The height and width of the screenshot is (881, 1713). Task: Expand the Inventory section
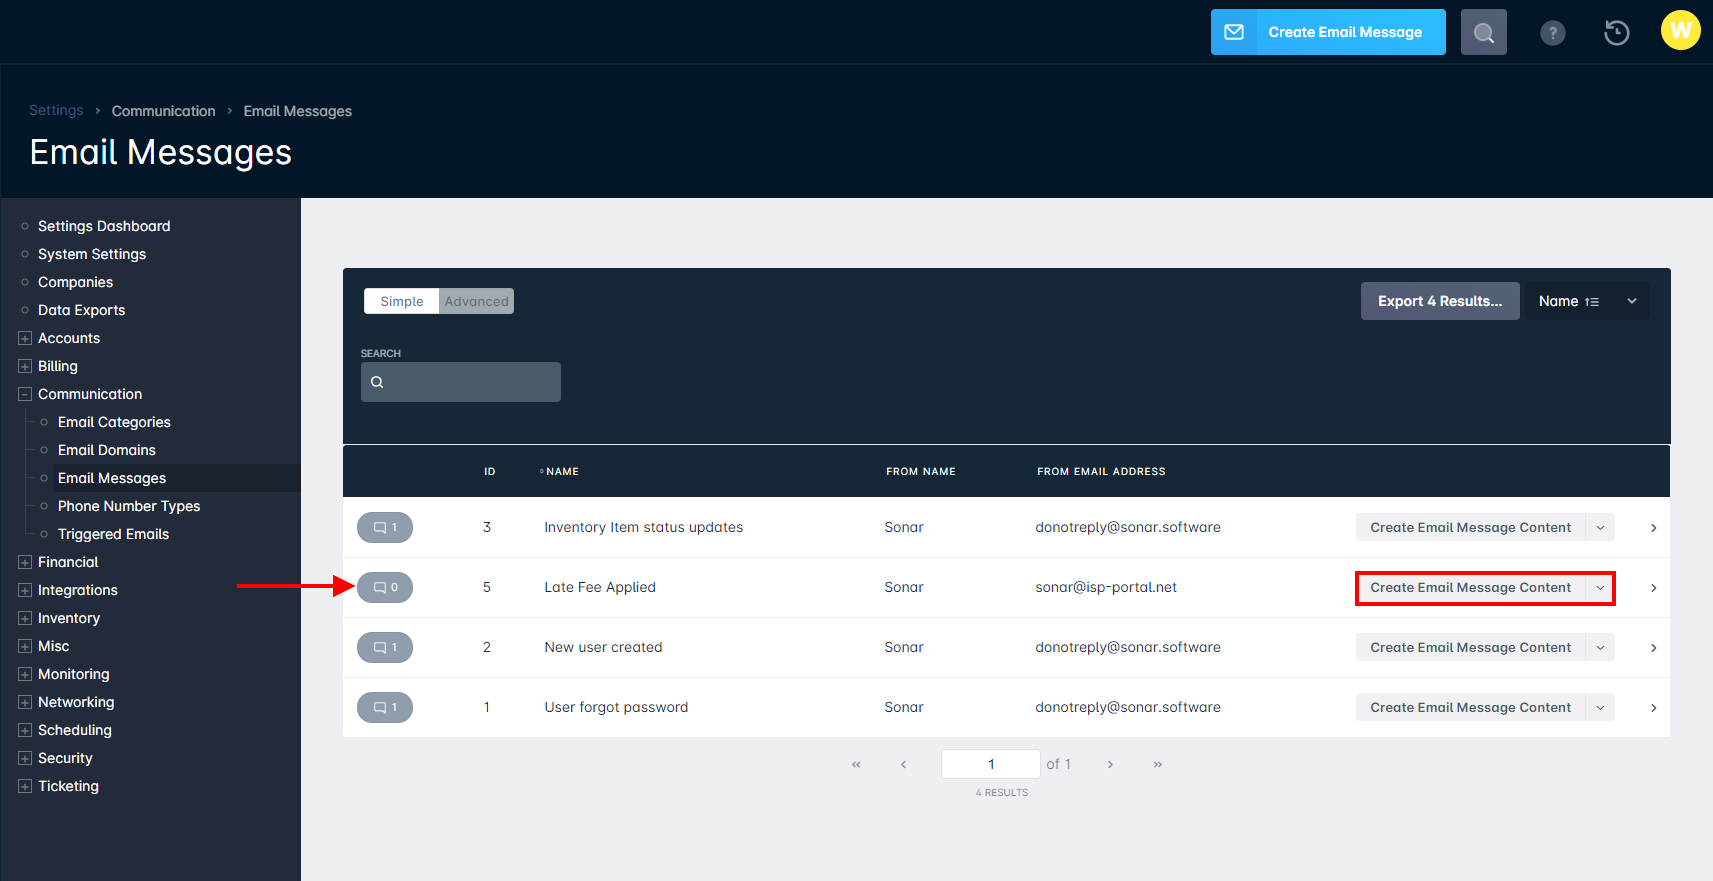click(25, 618)
